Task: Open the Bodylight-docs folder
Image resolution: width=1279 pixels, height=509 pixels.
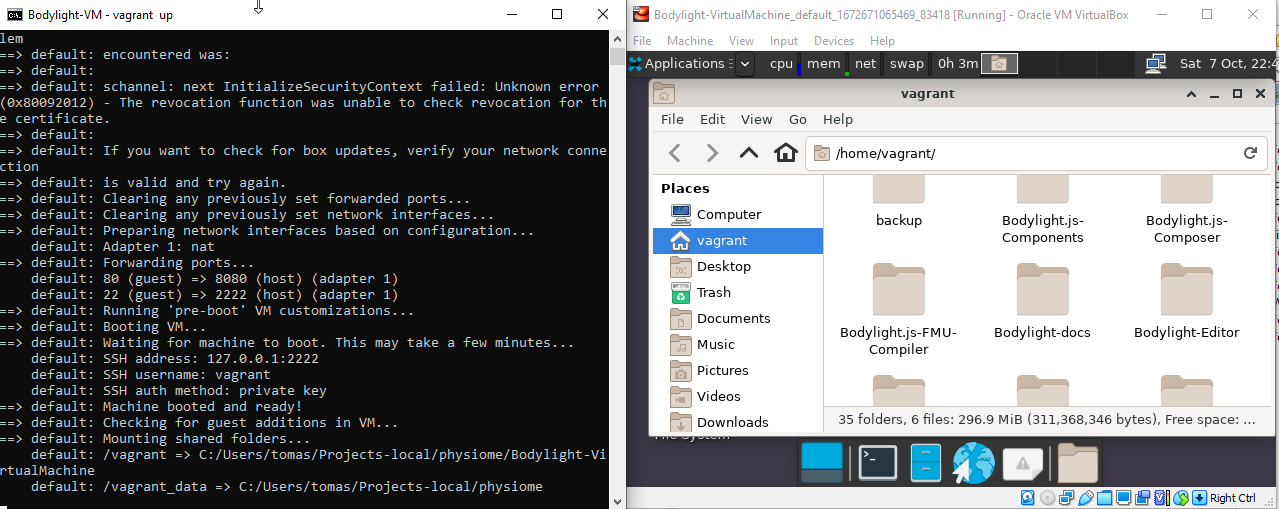Action: point(1042,300)
